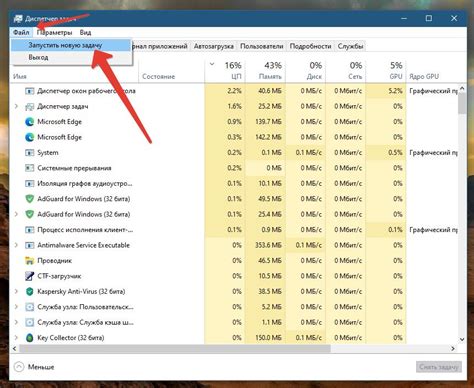This screenshot has height=388, width=474.
Task: Click the Изоляция графов аудиоустройств icon
Action: coord(30,183)
